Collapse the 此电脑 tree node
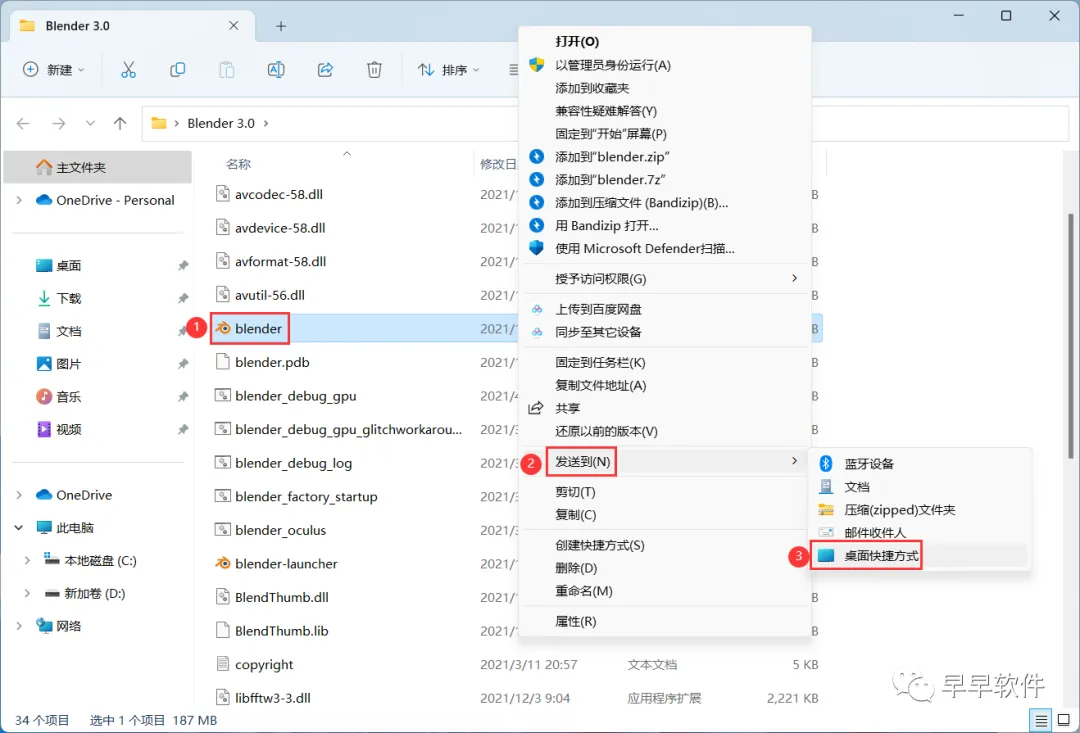This screenshot has height=733, width=1080. tap(19, 528)
